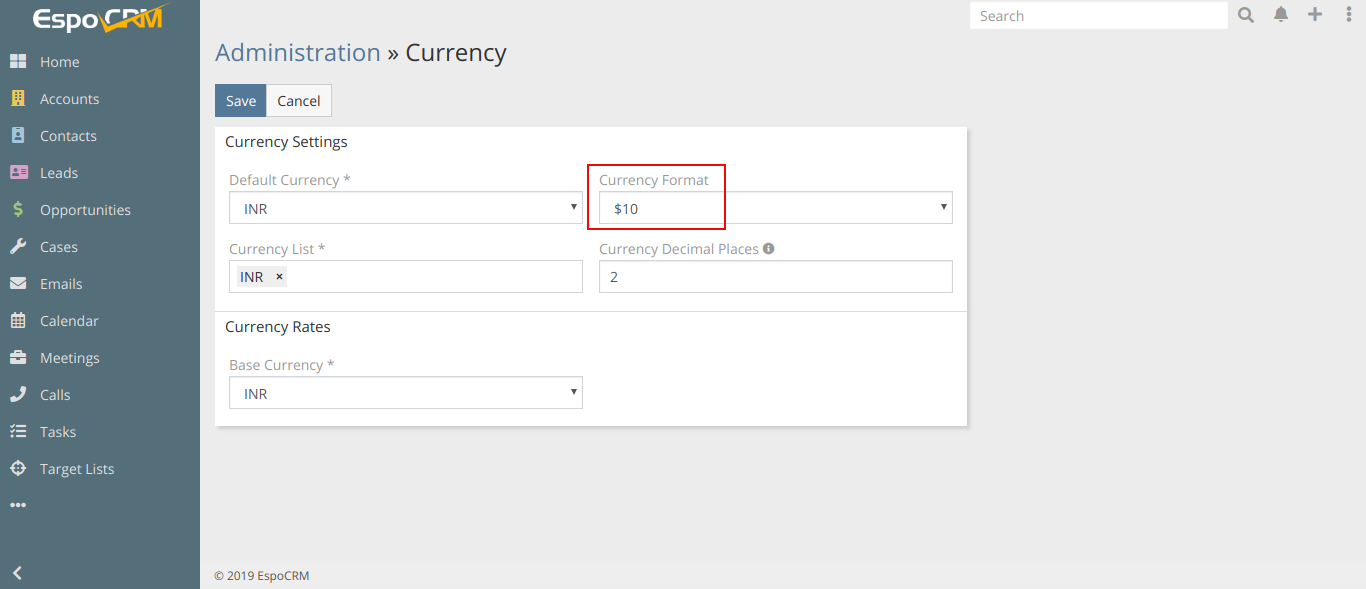Screen dimensions: 1366x589
Task: Open the Default Currency dropdown
Action: pyautogui.click(x=405, y=208)
